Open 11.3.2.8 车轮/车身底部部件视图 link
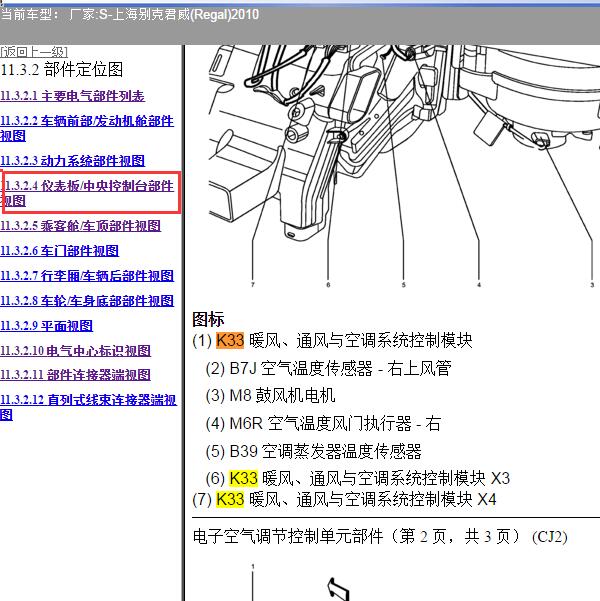Viewport: 600px width, 601px height. 87,300
